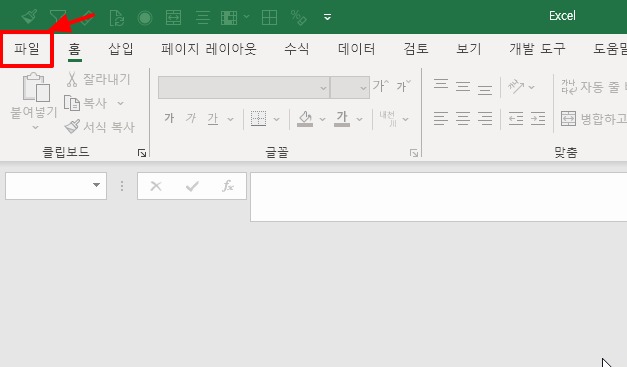Click the format painter brush in quick access toolbar
The height and width of the screenshot is (367, 627).
tap(29, 17)
